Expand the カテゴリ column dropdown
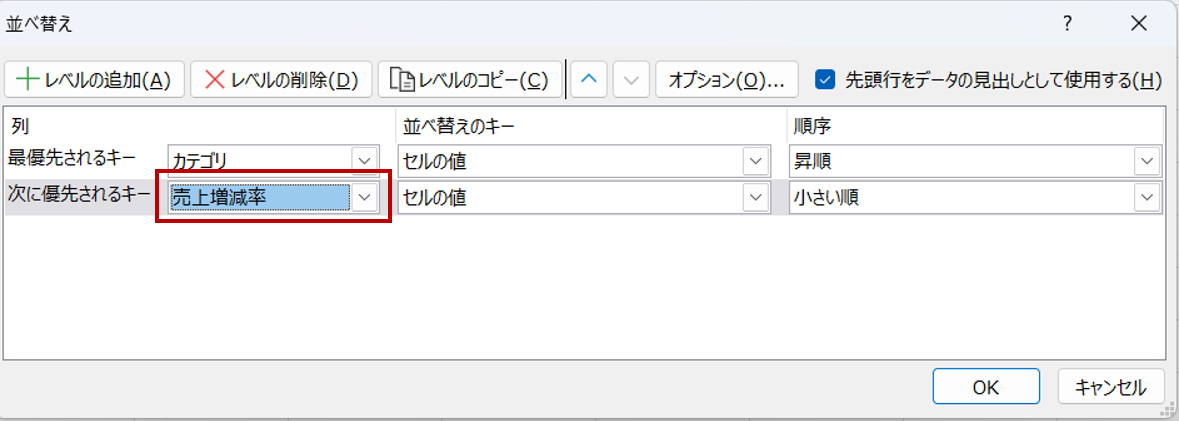This screenshot has width=1179, height=421. pyautogui.click(x=365, y=160)
